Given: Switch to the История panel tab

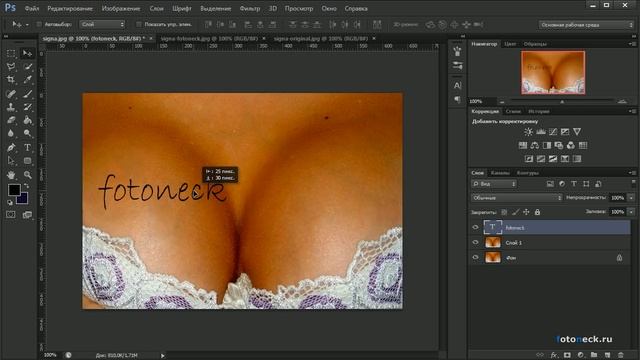Looking at the screenshot, I should pos(539,111).
